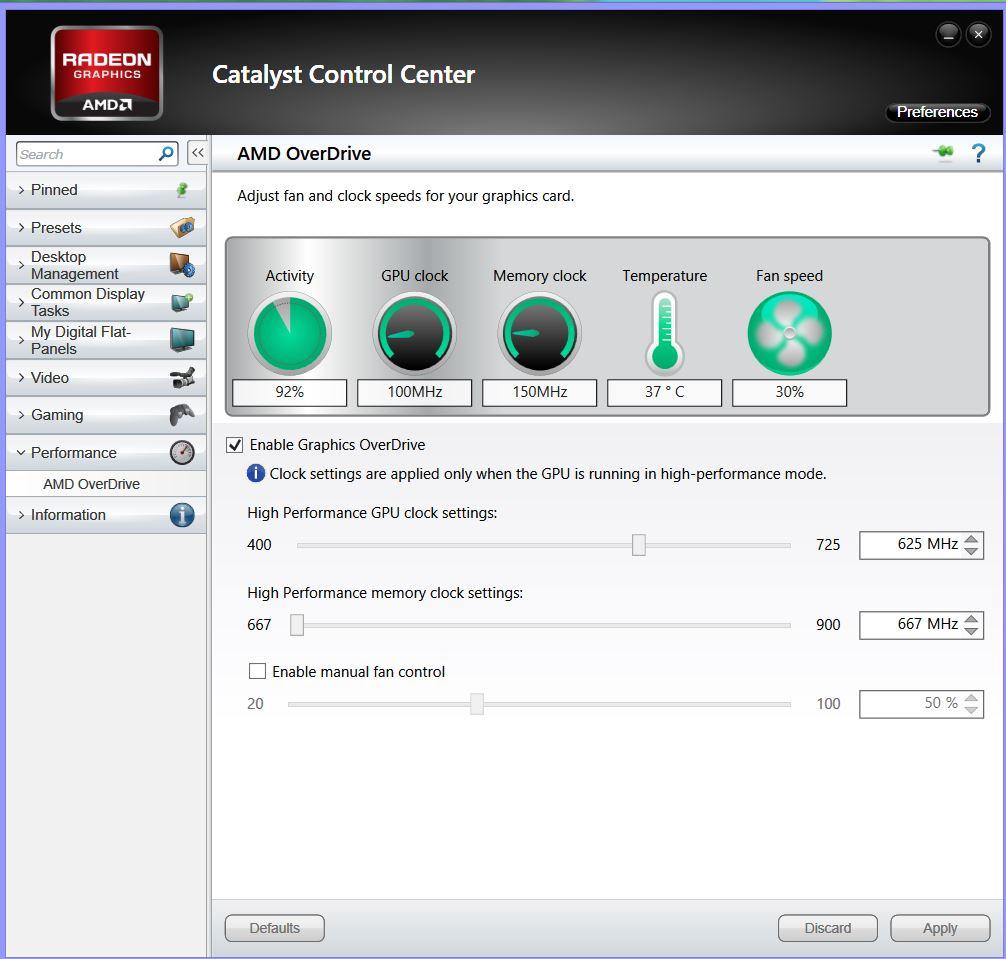Decrease fan speed with the down arrow

(971, 710)
